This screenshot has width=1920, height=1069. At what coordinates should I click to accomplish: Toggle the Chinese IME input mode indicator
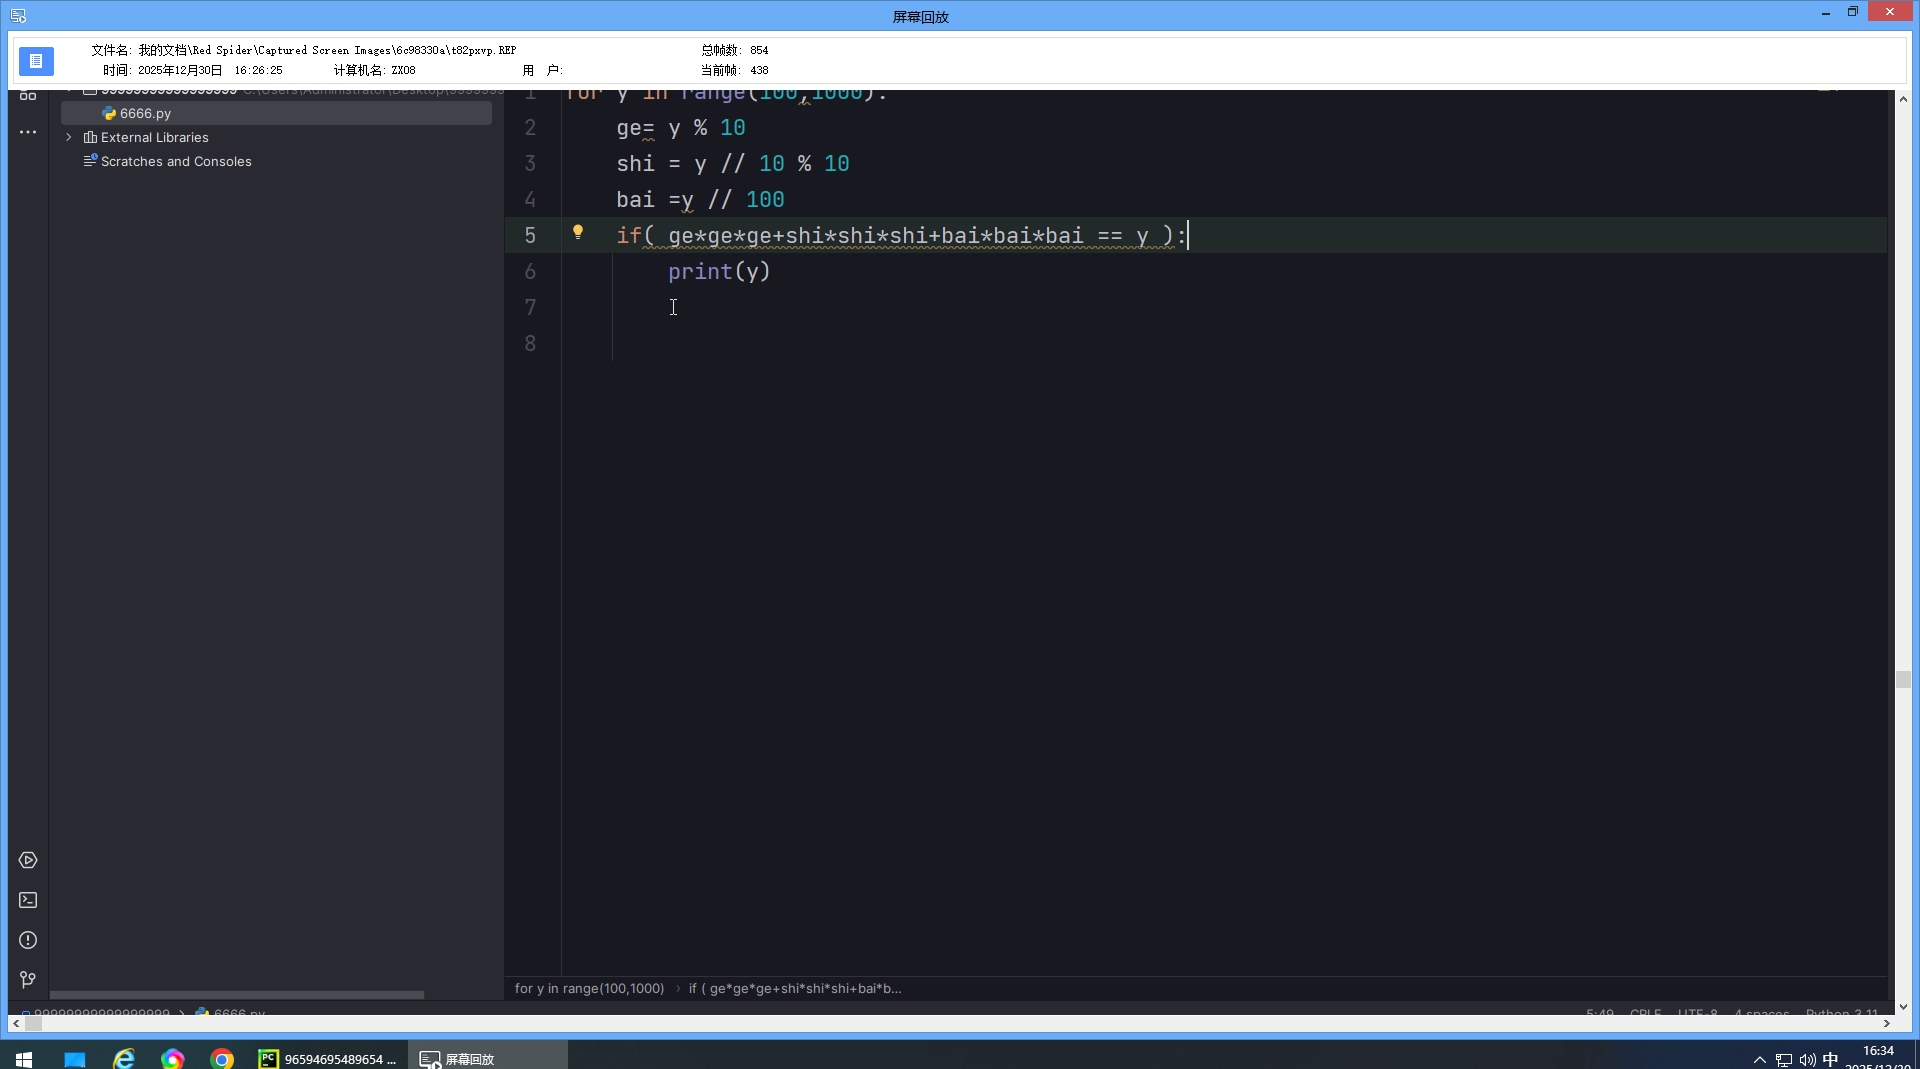pyautogui.click(x=1830, y=1059)
